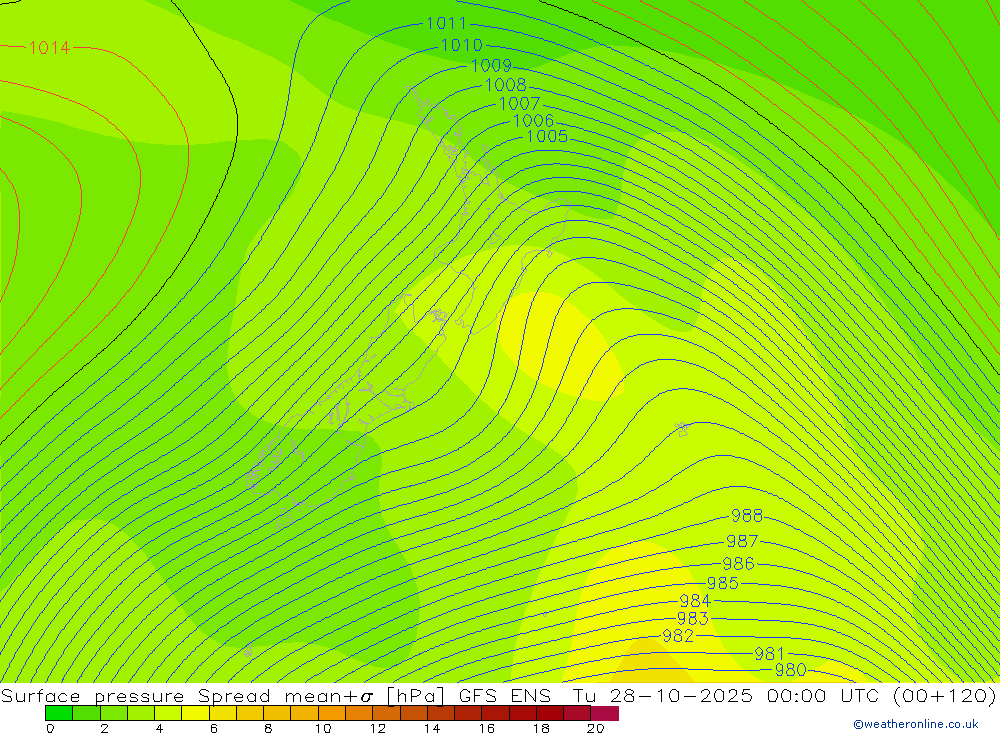
Task: Click the 1008 isobar label
Action: coord(506,85)
